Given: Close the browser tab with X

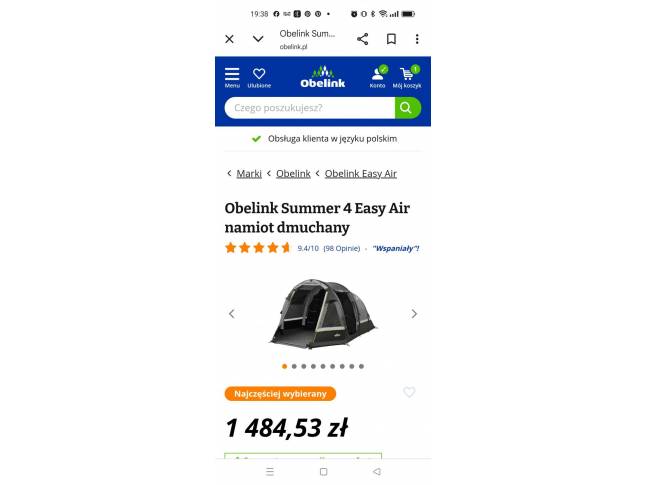Looking at the screenshot, I should (x=229, y=39).
